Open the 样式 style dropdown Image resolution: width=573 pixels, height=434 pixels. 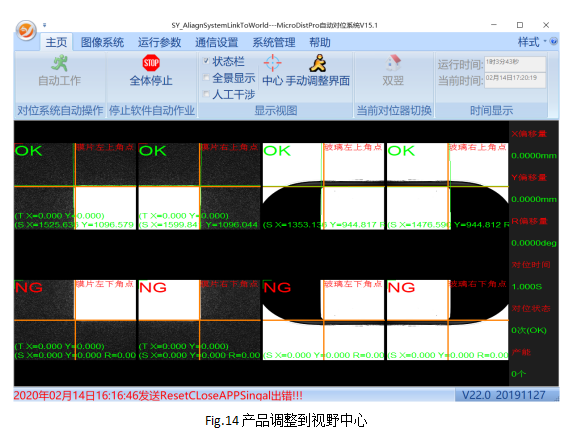pyautogui.click(x=532, y=42)
